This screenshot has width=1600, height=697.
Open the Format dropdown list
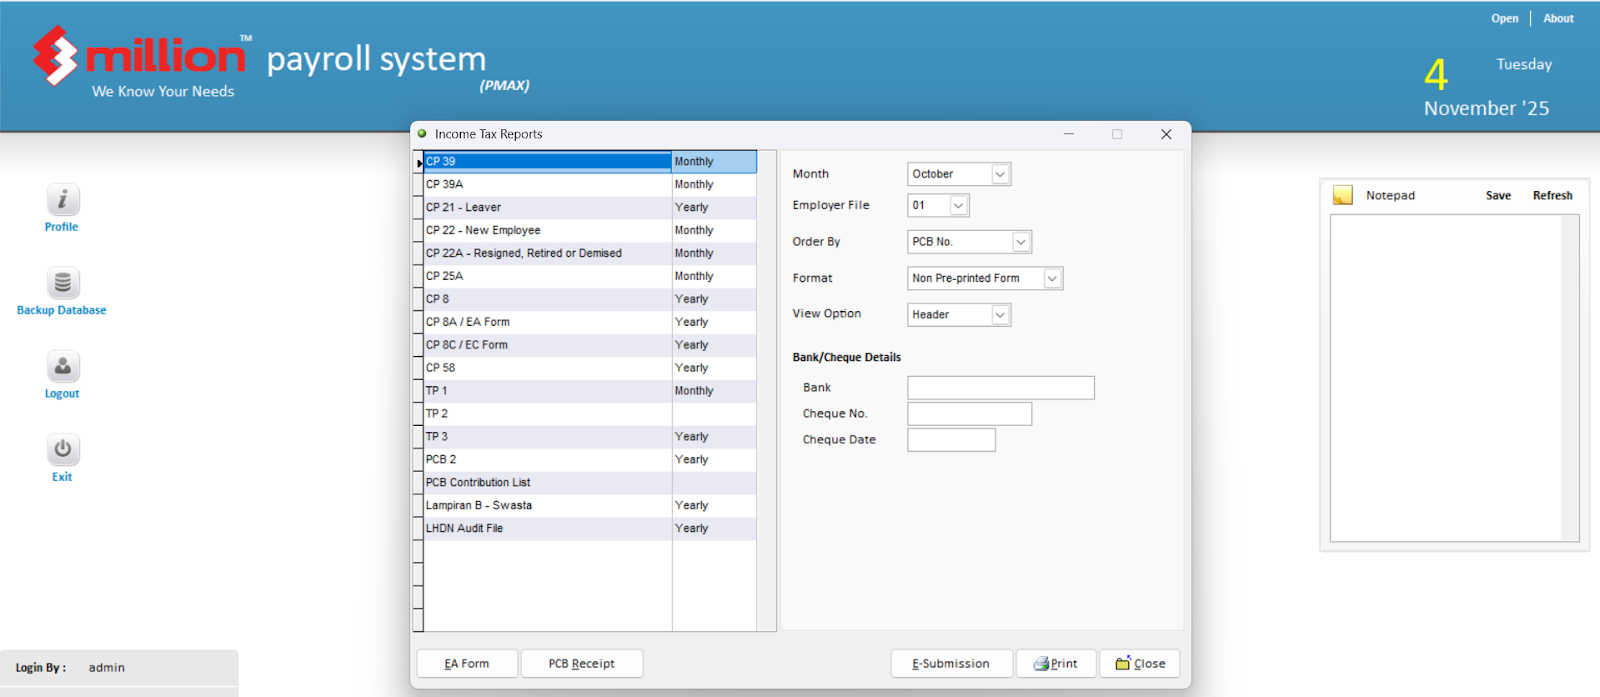(1052, 279)
